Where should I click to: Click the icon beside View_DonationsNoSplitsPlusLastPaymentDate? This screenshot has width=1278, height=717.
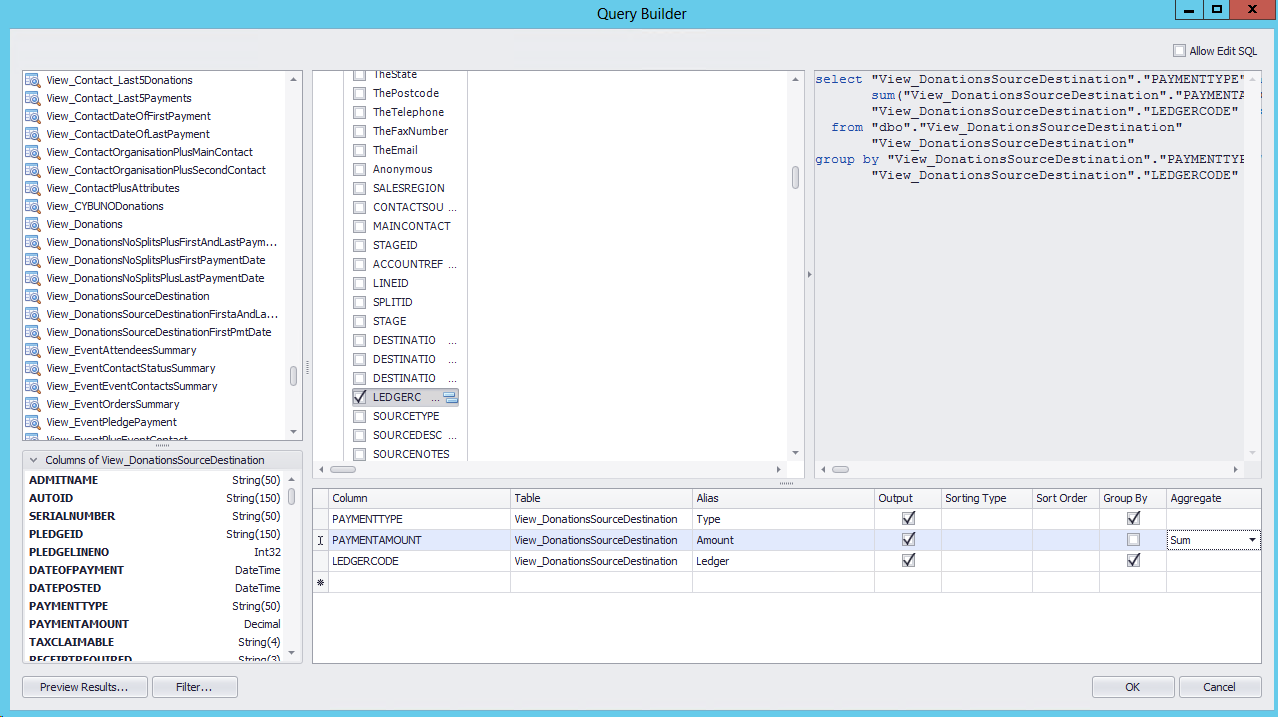pyautogui.click(x=32, y=278)
